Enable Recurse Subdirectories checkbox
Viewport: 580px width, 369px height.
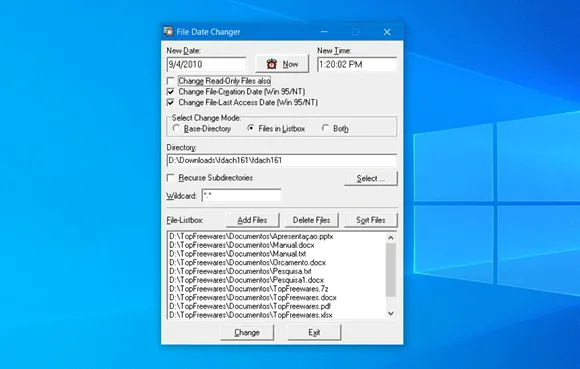[x=171, y=178]
